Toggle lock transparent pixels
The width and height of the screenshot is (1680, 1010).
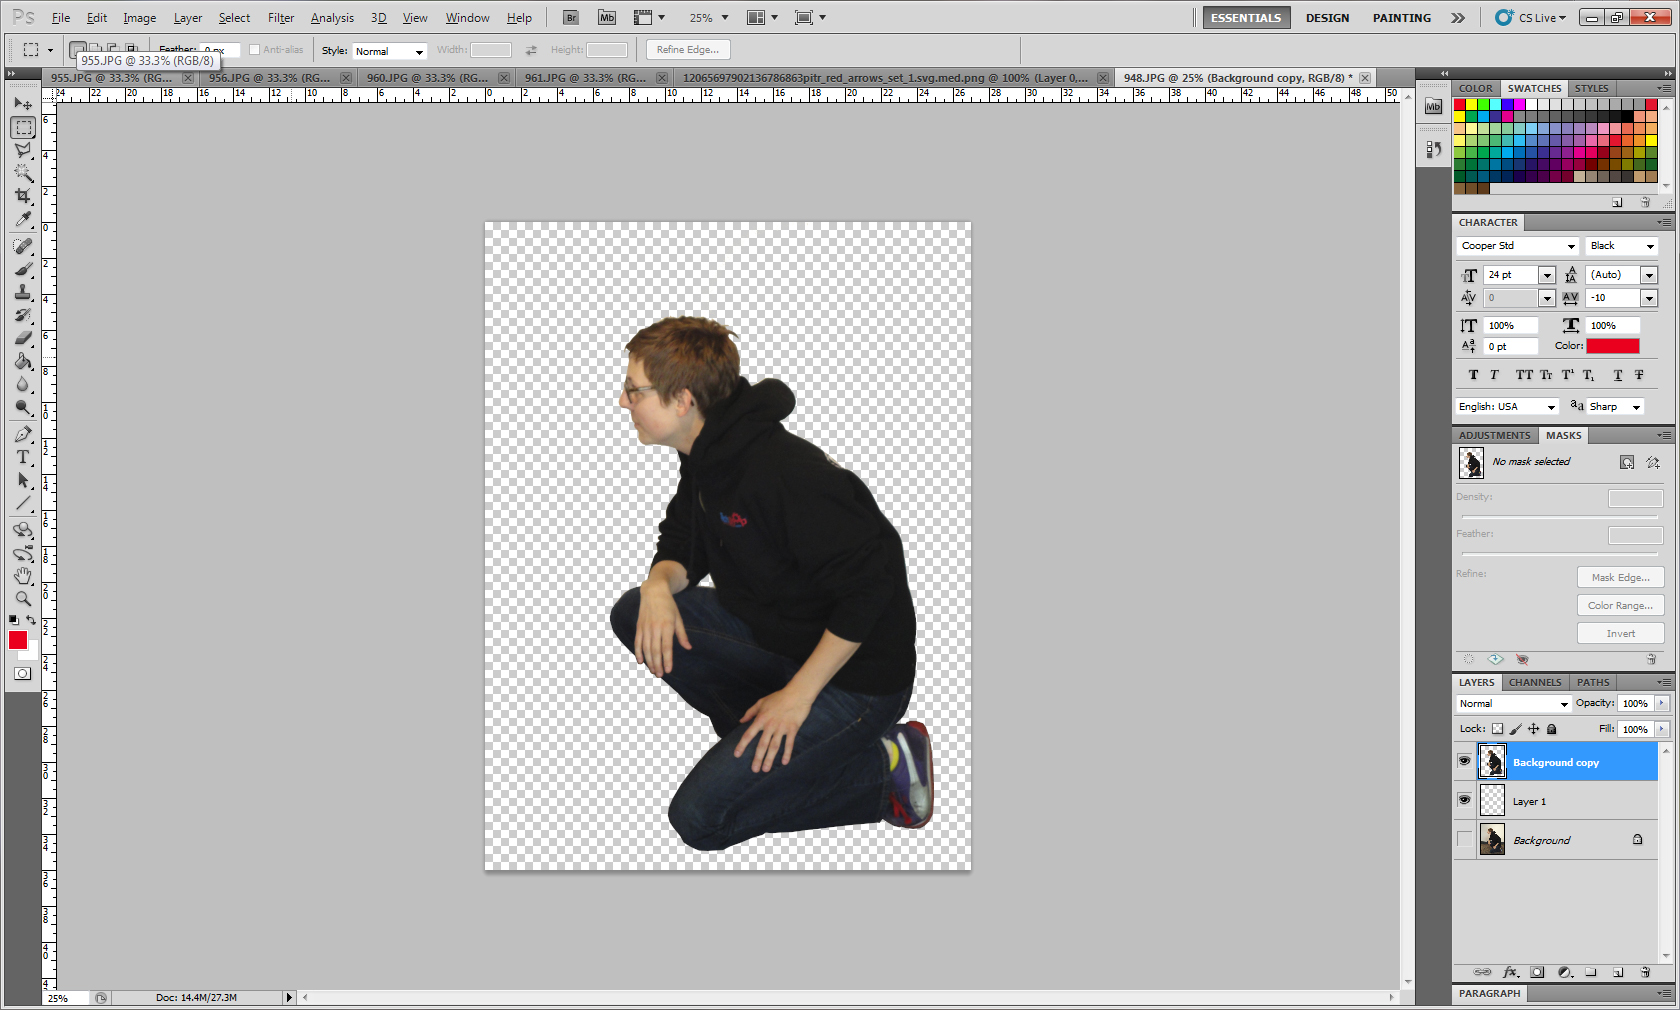(1498, 729)
